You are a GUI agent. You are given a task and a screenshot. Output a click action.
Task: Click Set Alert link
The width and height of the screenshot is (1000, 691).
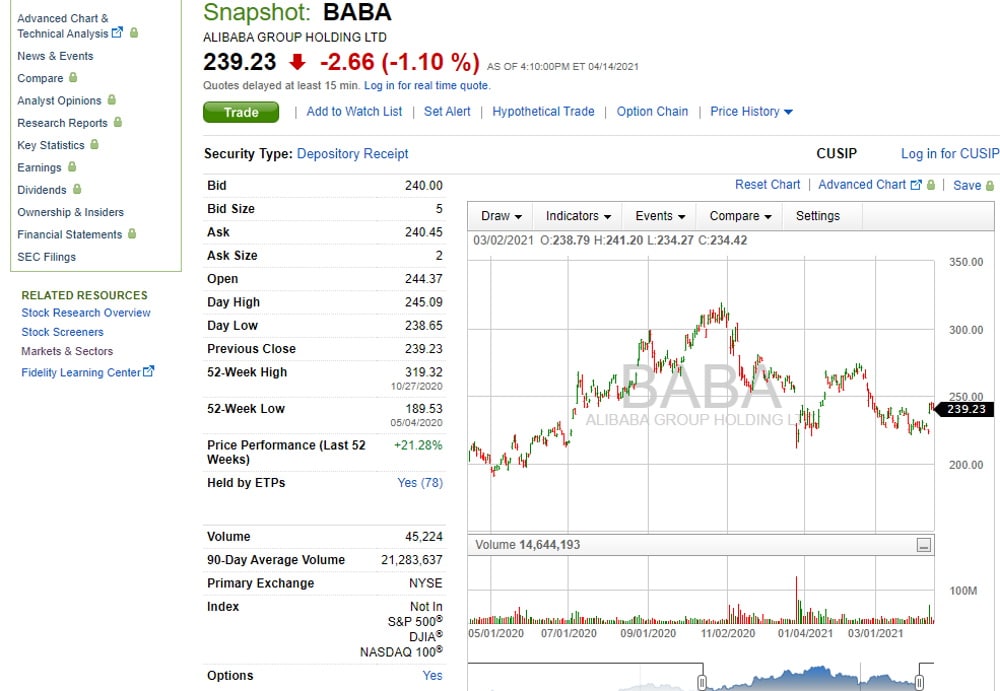pos(447,112)
